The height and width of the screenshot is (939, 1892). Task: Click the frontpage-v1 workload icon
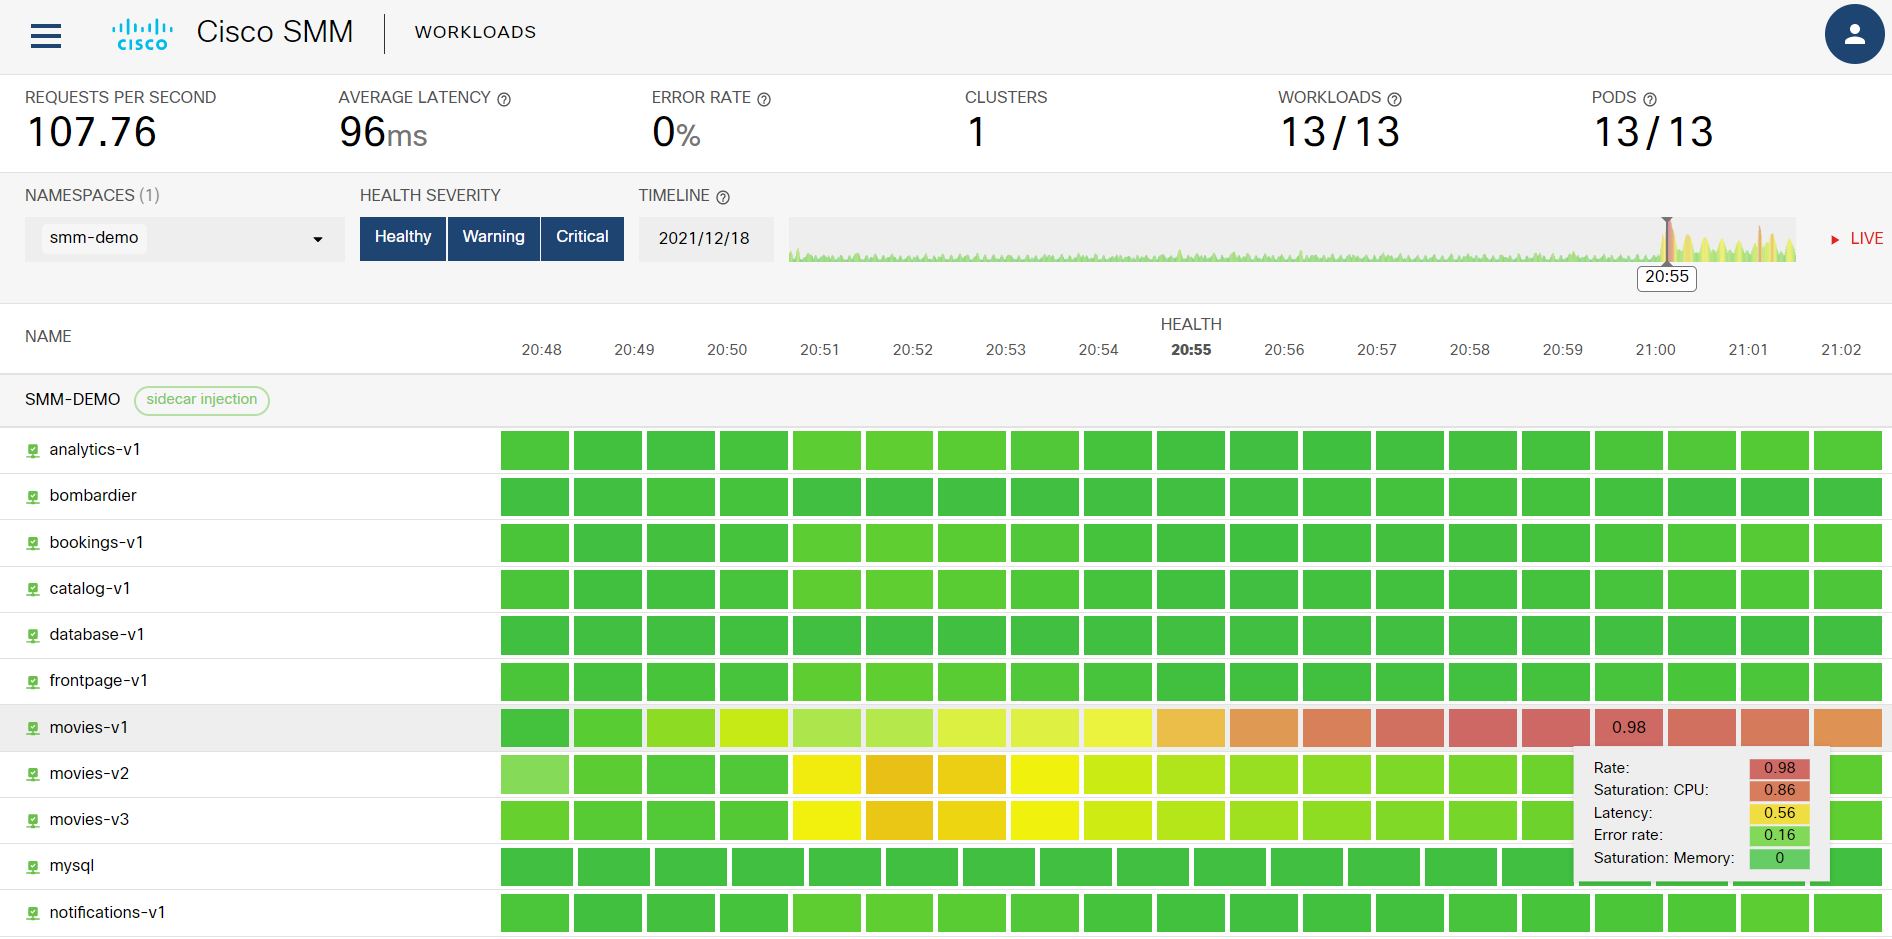tap(33, 682)
